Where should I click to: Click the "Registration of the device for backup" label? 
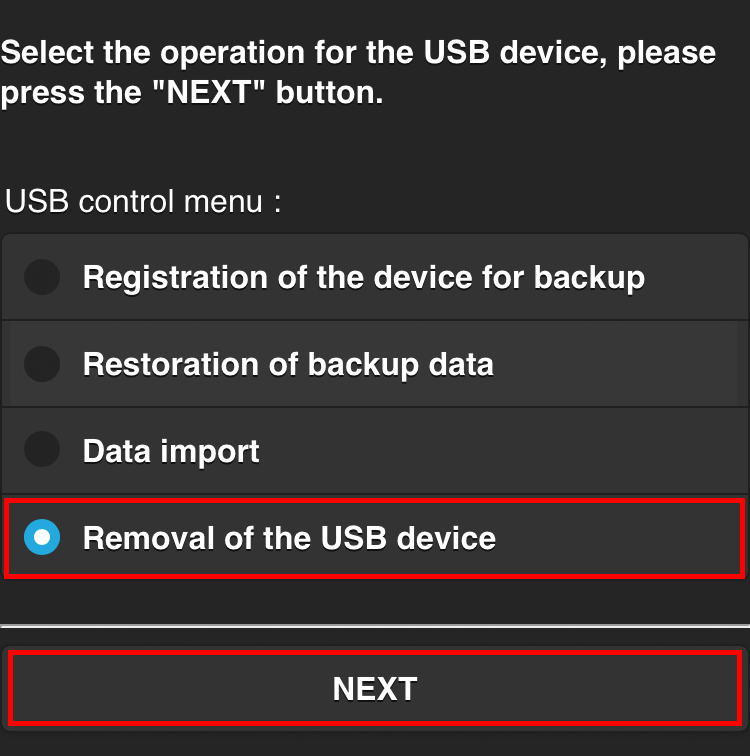click(x=363, y=277)
